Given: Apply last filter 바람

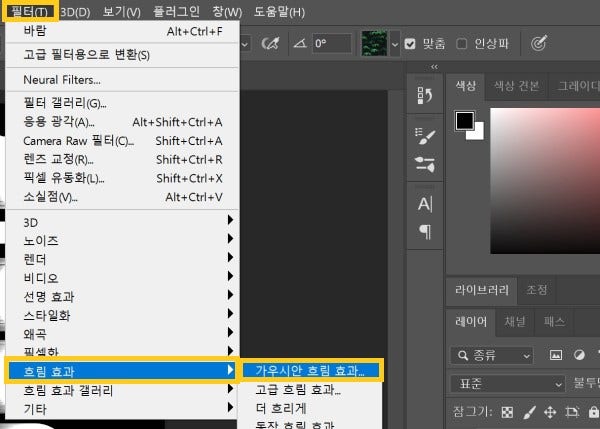Looking at the screenshot, I should tap(122, 31).
